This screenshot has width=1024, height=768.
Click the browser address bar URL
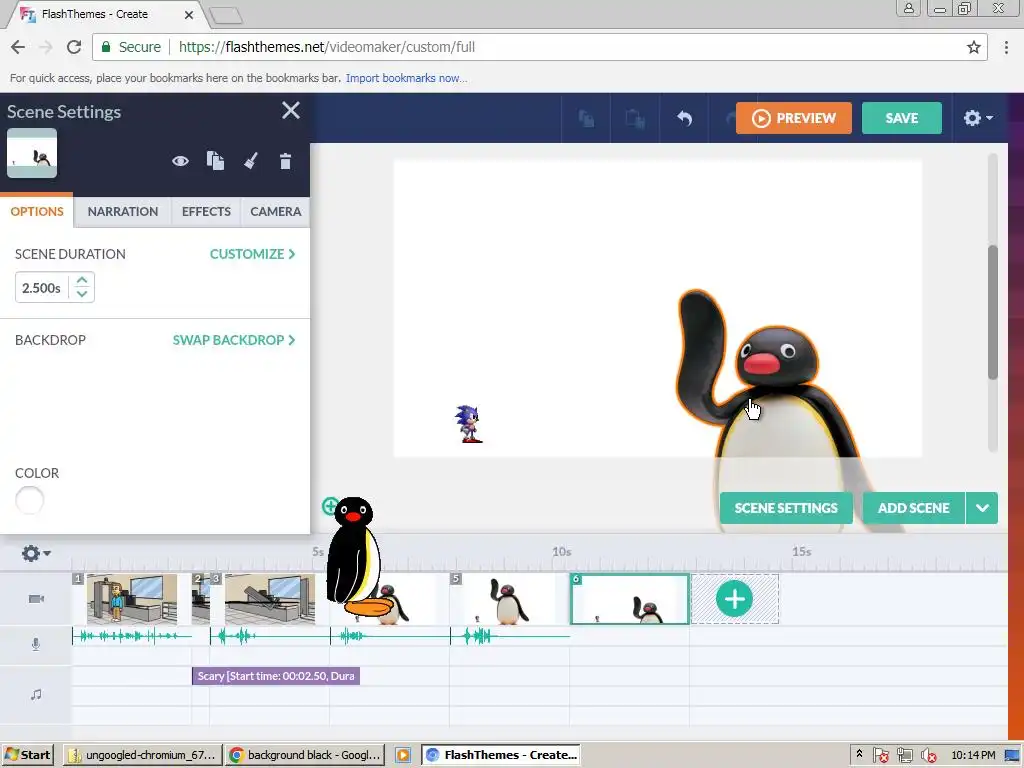[327, 47]
